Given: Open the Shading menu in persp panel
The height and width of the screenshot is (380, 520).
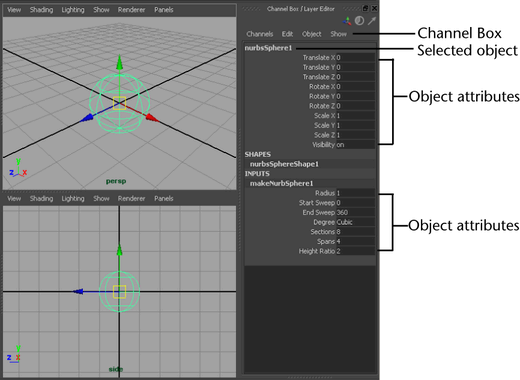Looking at the screenshot, I should pyautogui.click(x=41, y=10).
